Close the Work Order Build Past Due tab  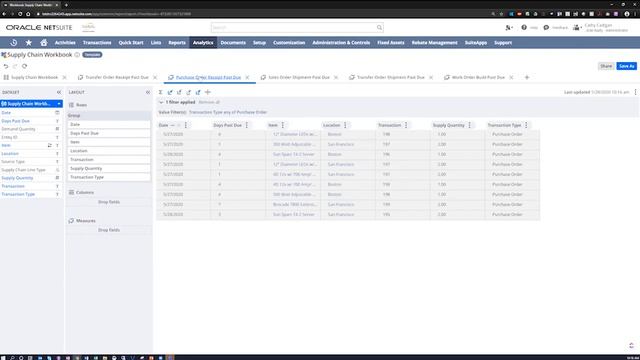point(511,77)
